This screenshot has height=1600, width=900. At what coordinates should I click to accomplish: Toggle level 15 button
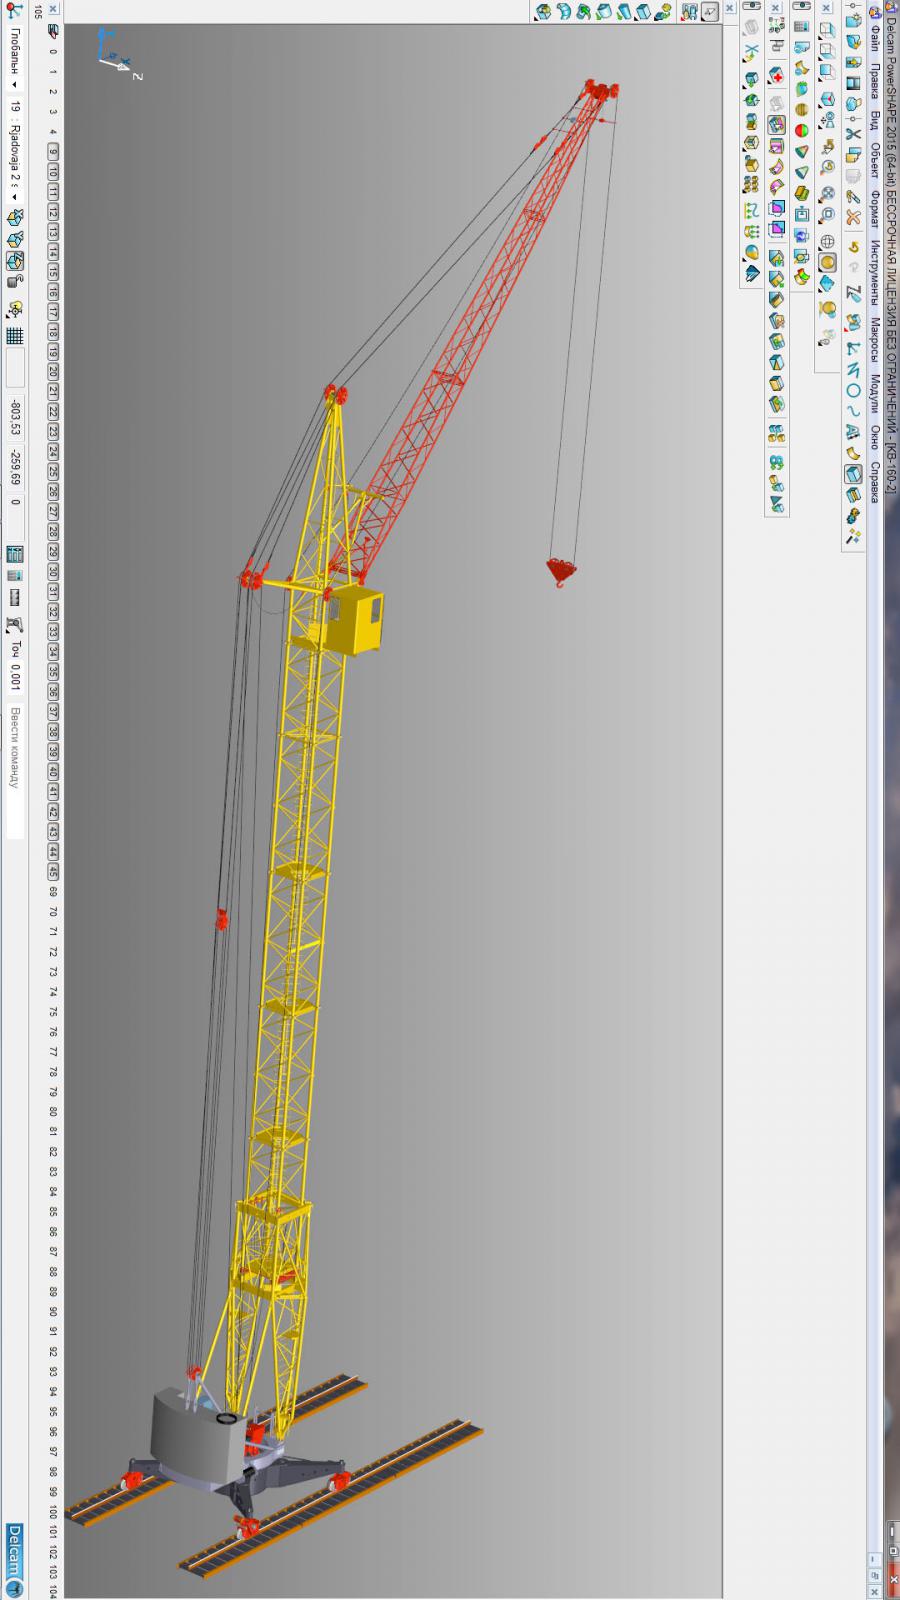coord(52,274)
